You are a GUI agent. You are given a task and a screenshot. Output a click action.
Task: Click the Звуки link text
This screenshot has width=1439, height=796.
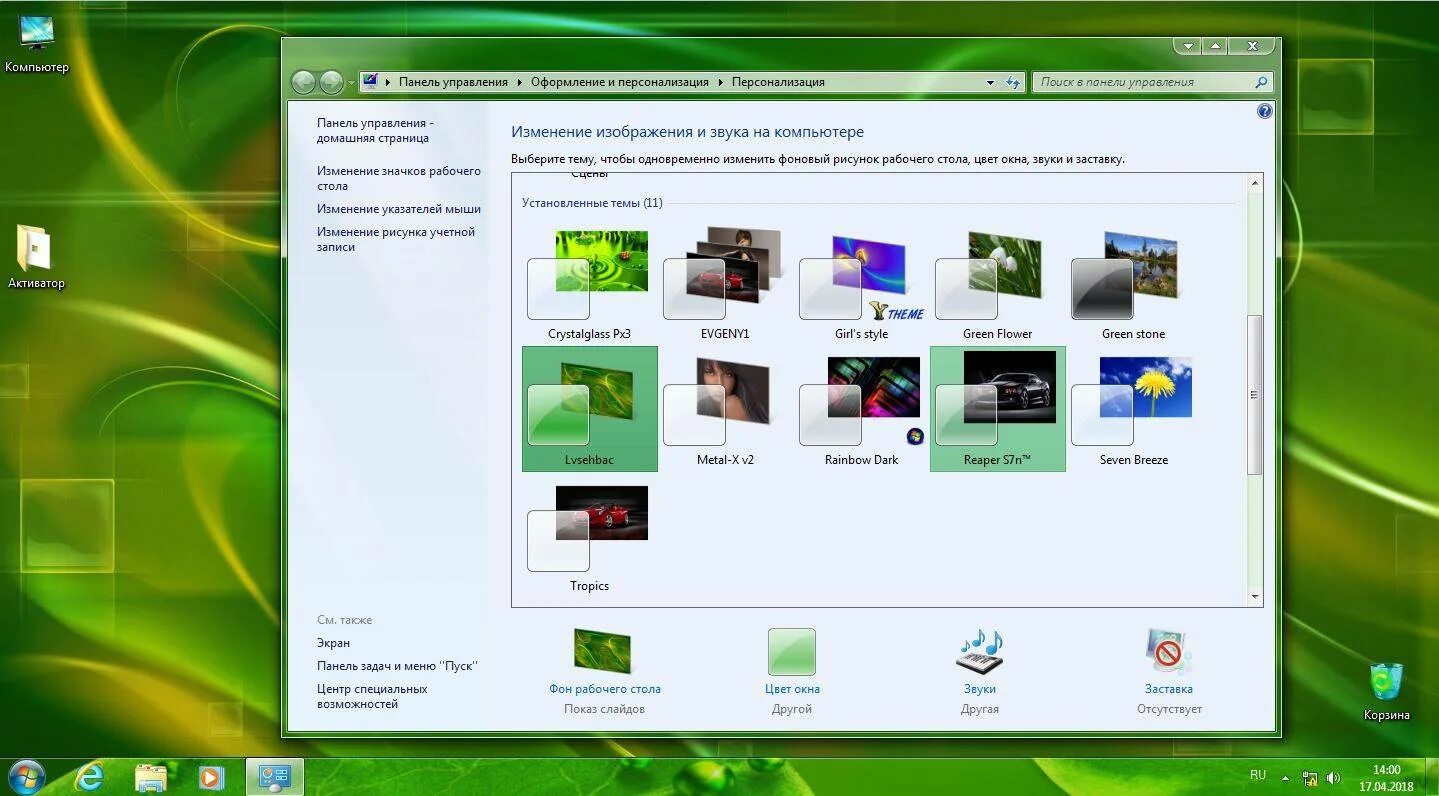980,689
